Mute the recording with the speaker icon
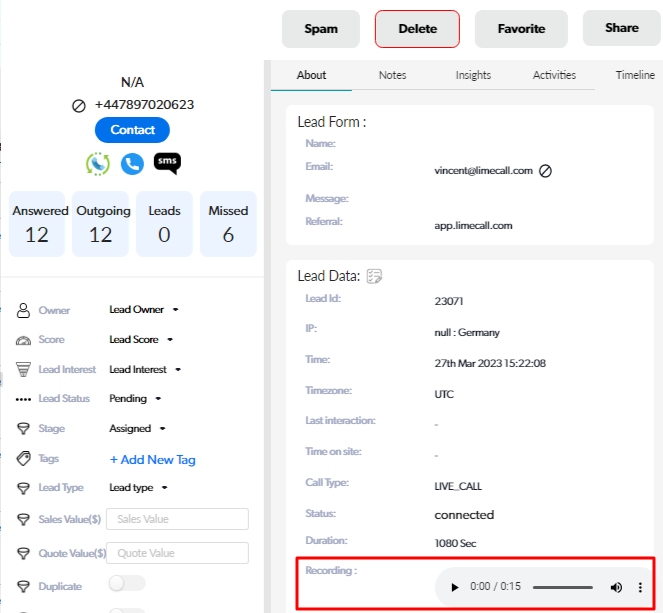The width and height of the screenshot is (663, 613). [616, 587]
